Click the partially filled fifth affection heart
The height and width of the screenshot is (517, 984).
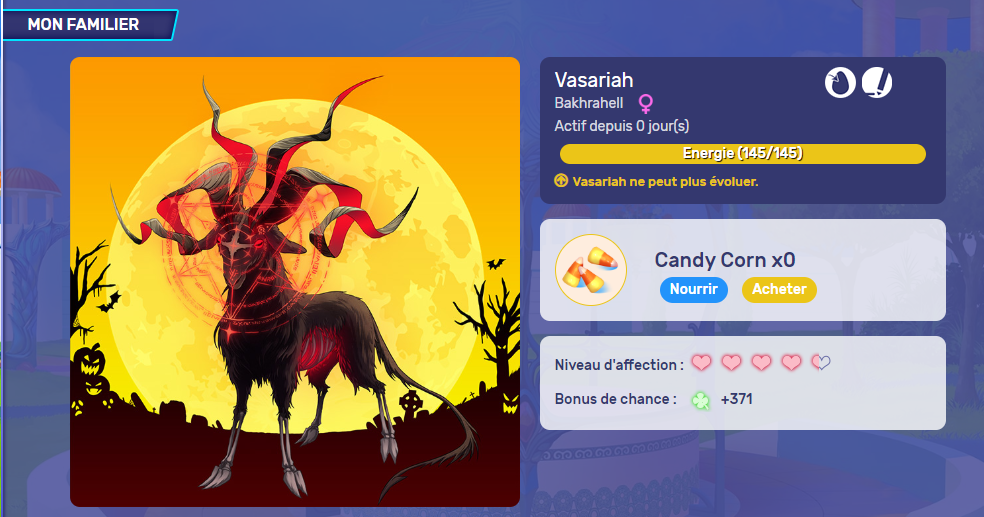tap(821, 363)
